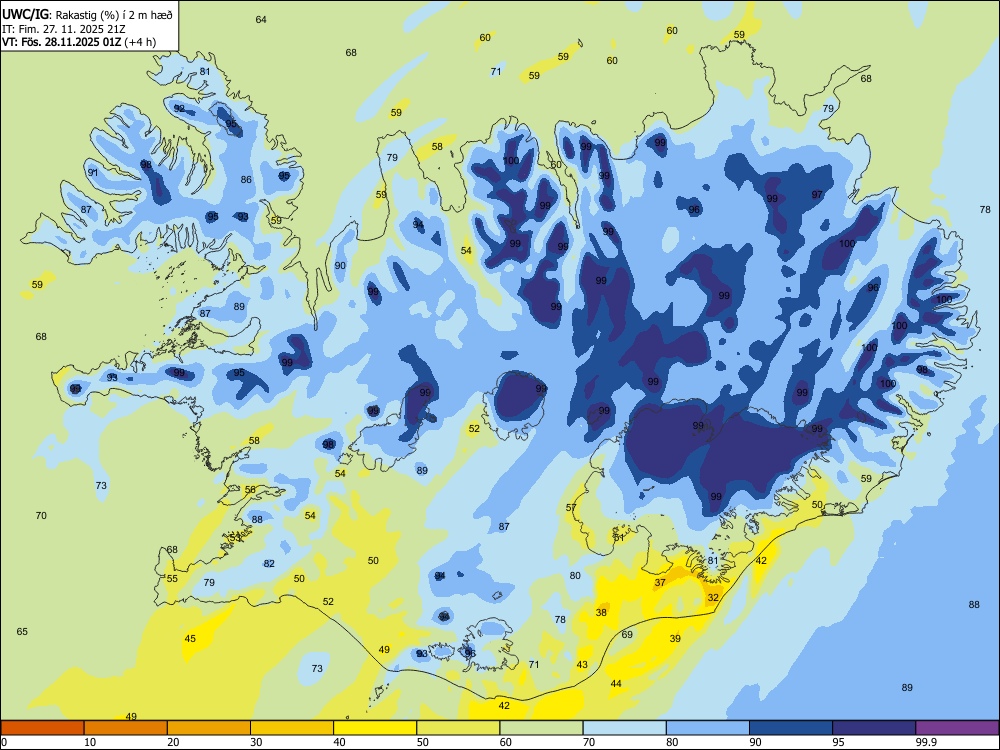Click the humidity value '82' in the southwest

[269, 563]
